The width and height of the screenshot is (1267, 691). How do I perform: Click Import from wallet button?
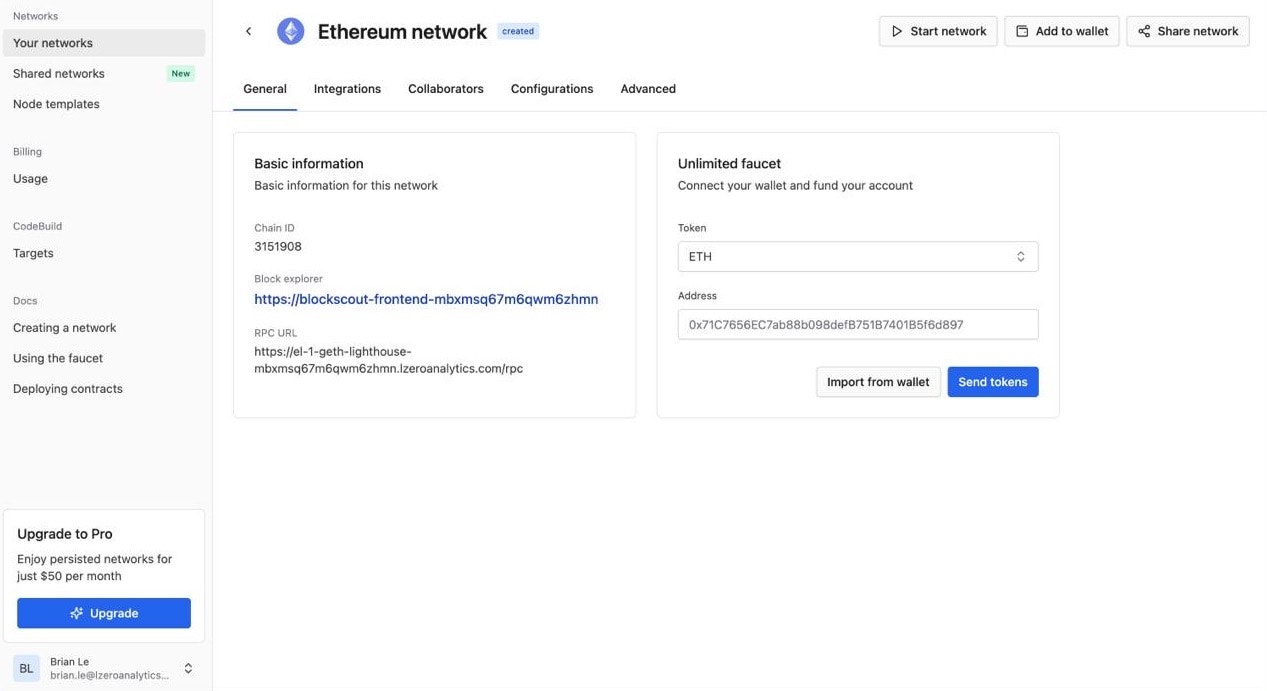(878, 382)
